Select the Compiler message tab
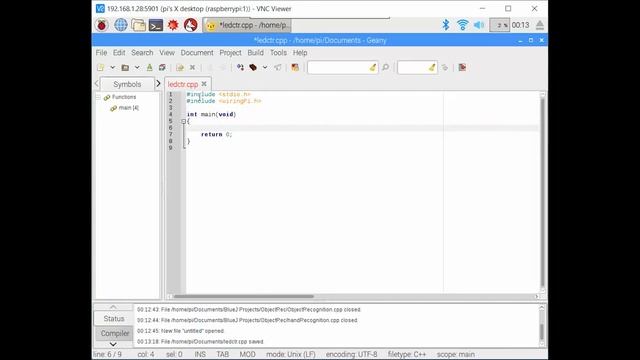 point(115,333)
